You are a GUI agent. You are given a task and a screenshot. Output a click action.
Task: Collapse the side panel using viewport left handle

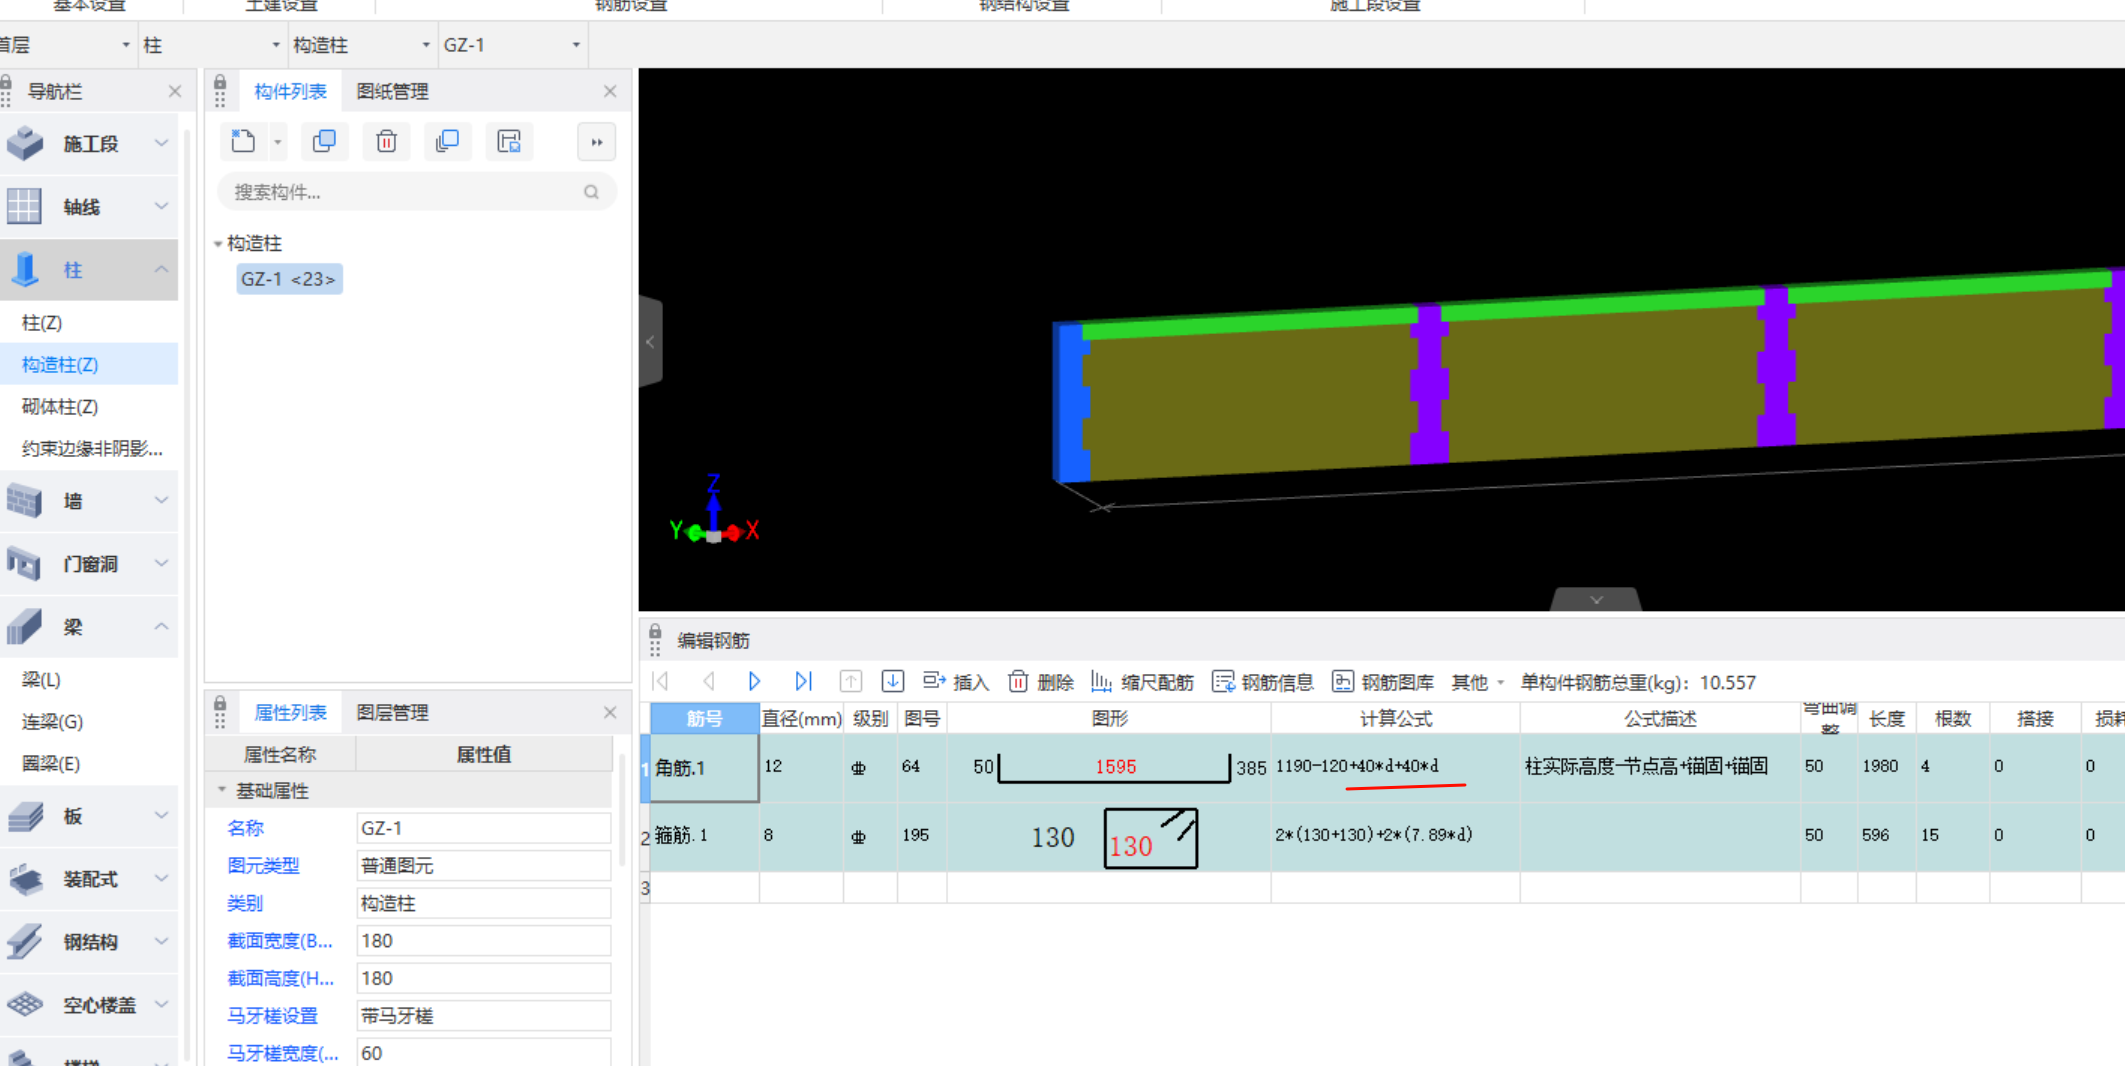[x=650, y=342]
